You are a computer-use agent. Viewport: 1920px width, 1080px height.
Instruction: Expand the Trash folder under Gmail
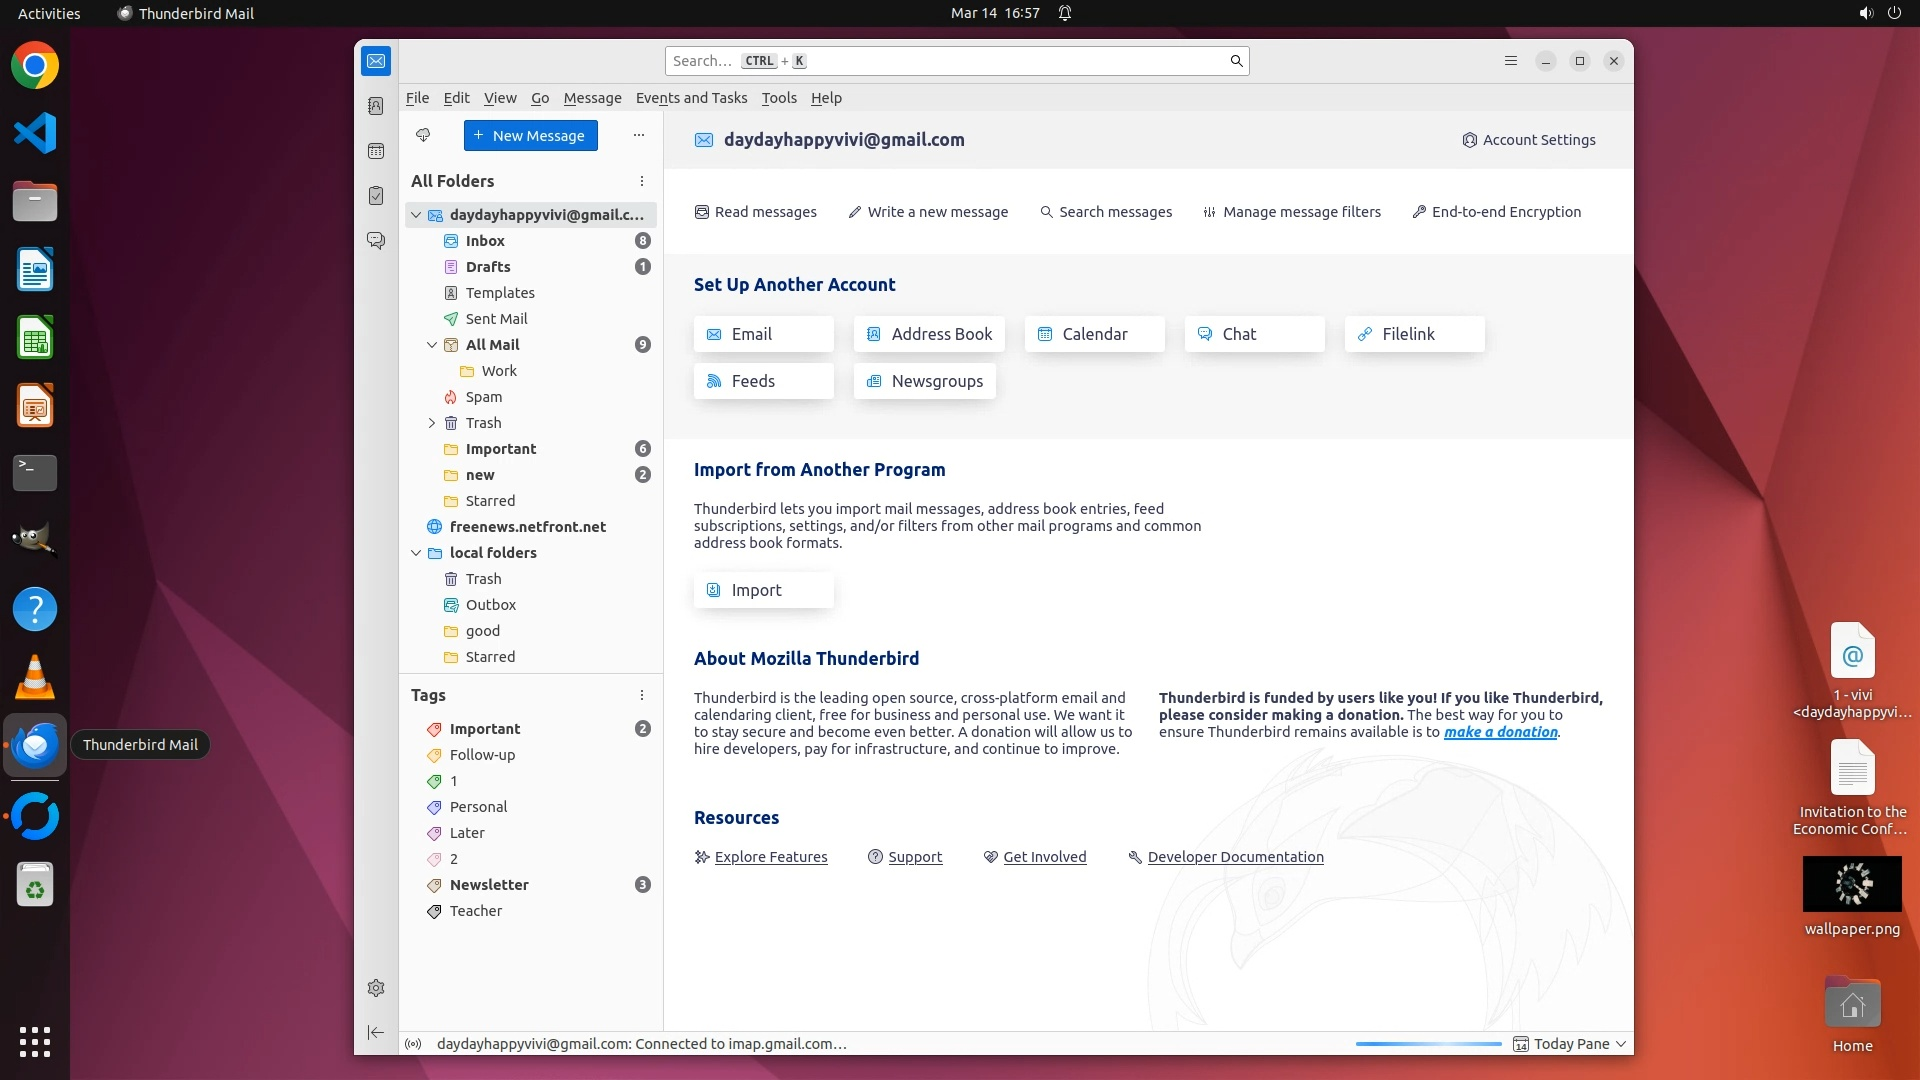432,423
